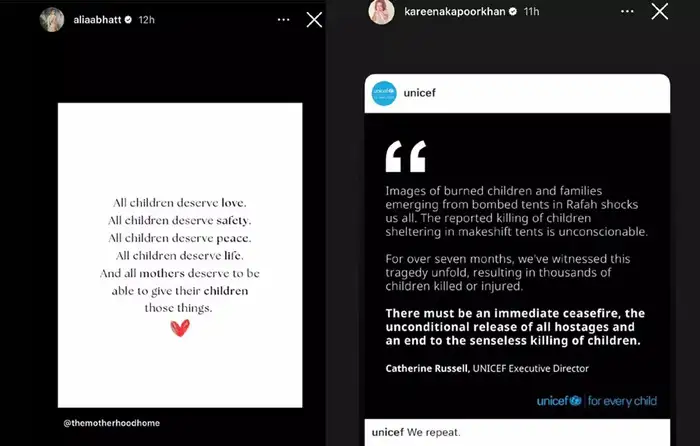
Task: Open more options on kareenakapoorkhan's story
Action: (628, 13)
